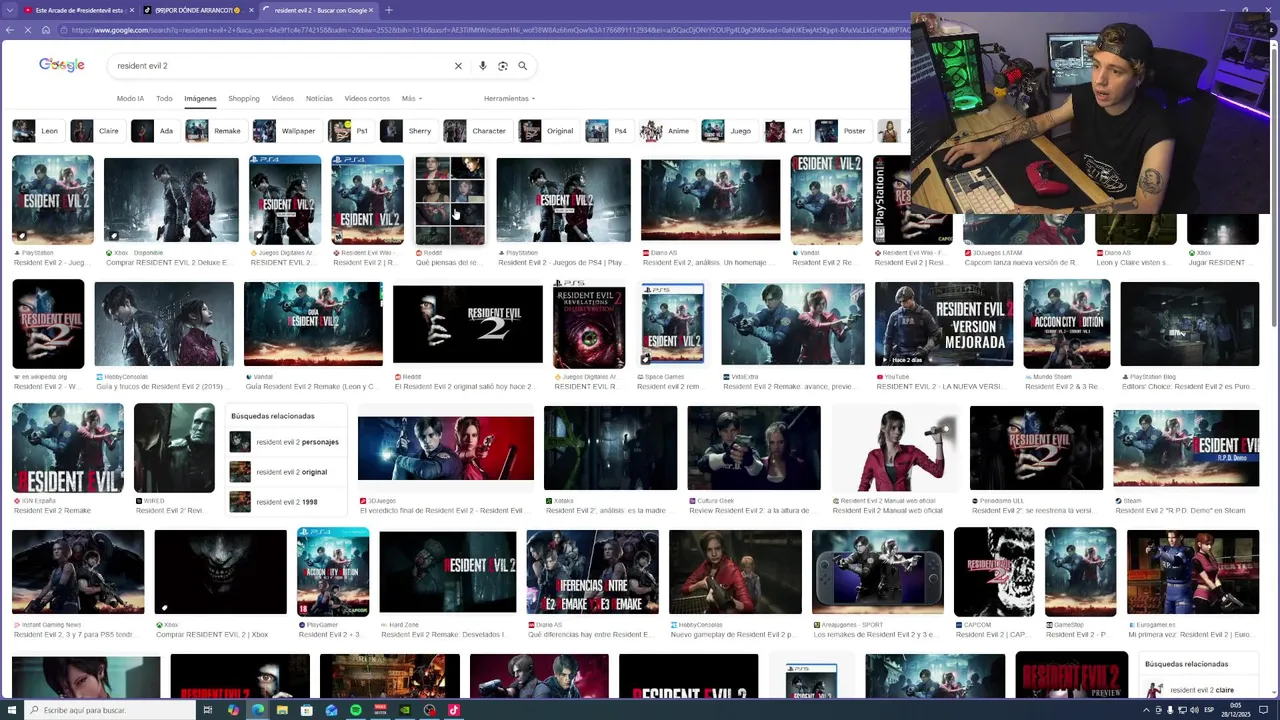Filter images by the Character chip
The image size is (1280, 720).
click(477, 131)
